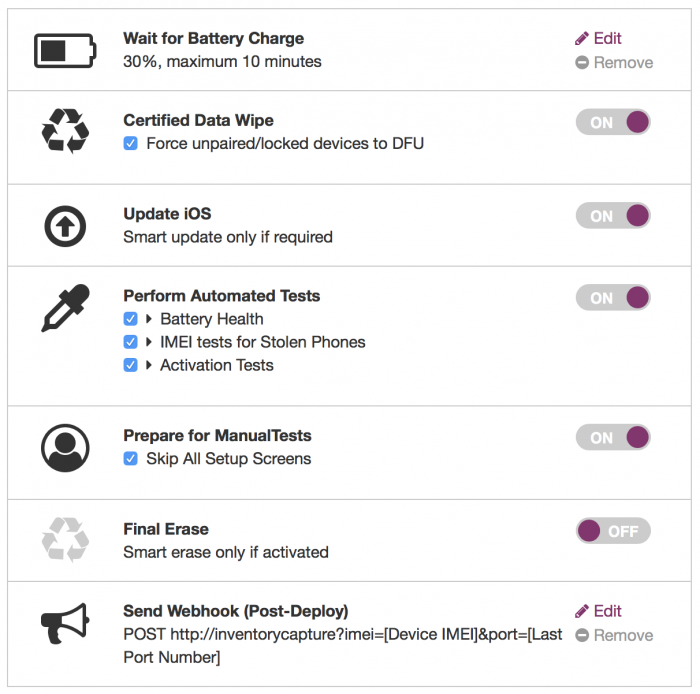This screenshot has width=700, height=694.
Task: Remove the Wait for Battery Charge step
Action: point(614,62)
